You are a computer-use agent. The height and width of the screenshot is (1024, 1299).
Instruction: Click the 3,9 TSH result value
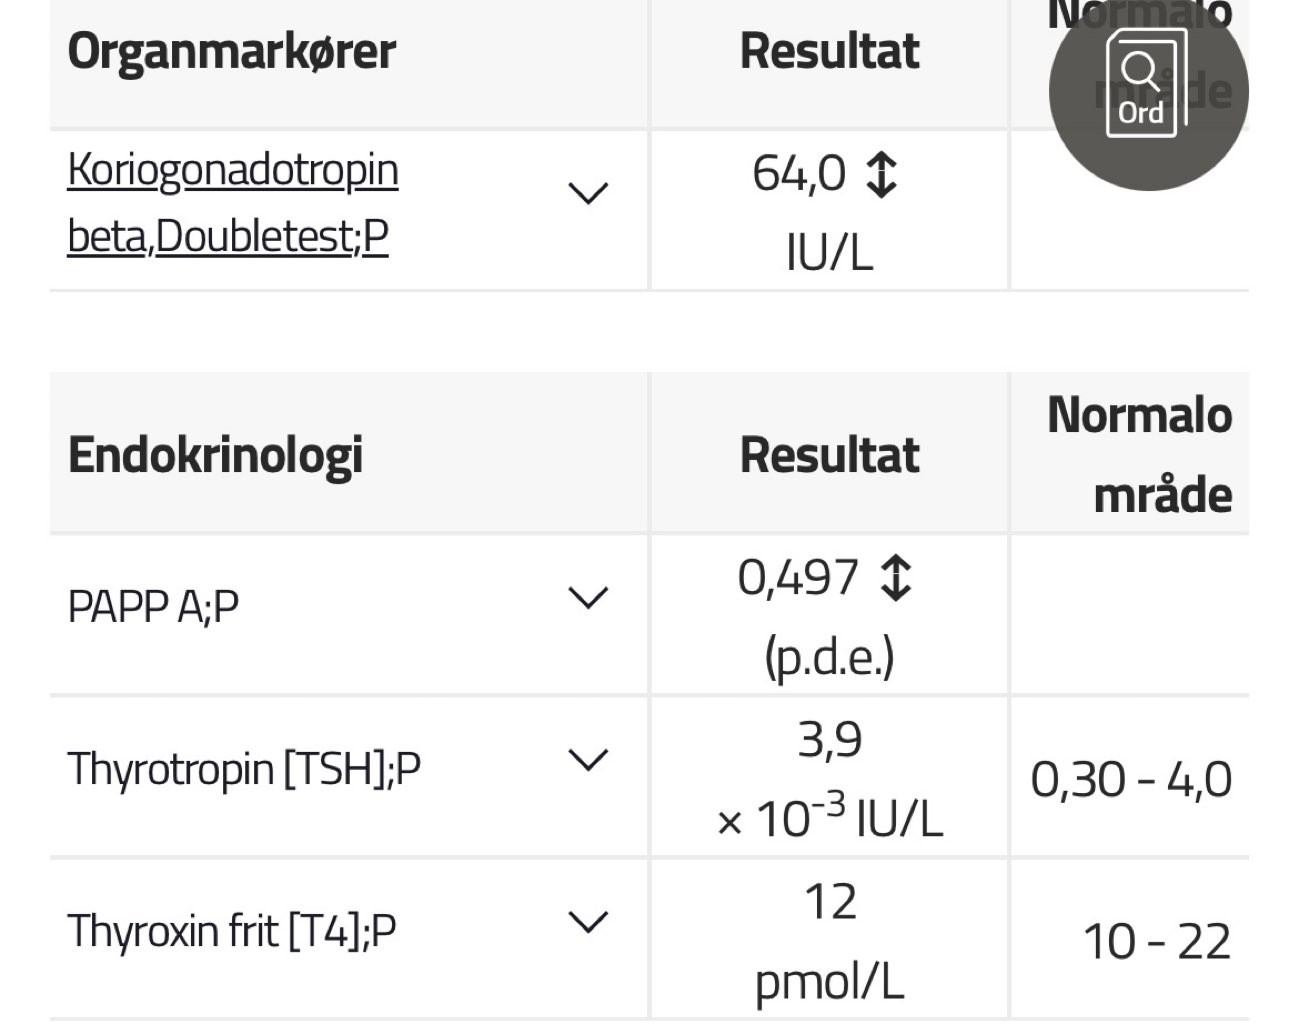[829, 741]
